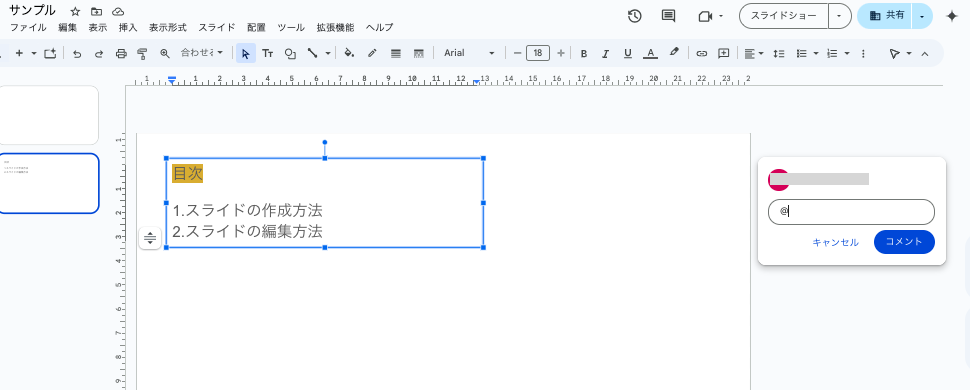The height and width of the screenshot is (390, 970).
Task: Toggle italic formatting
Action: (x=606, y=53)
